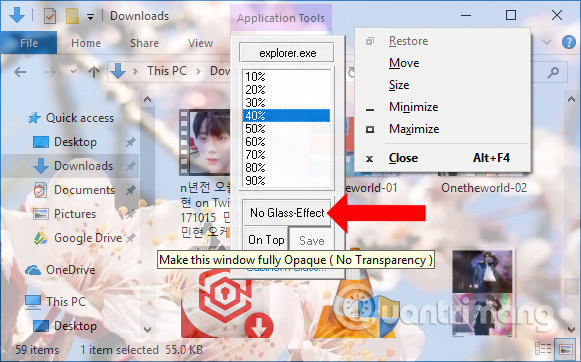Click This PC in the address bar
The height and width of the screenshot is (362, 581).
coord(167,71)
